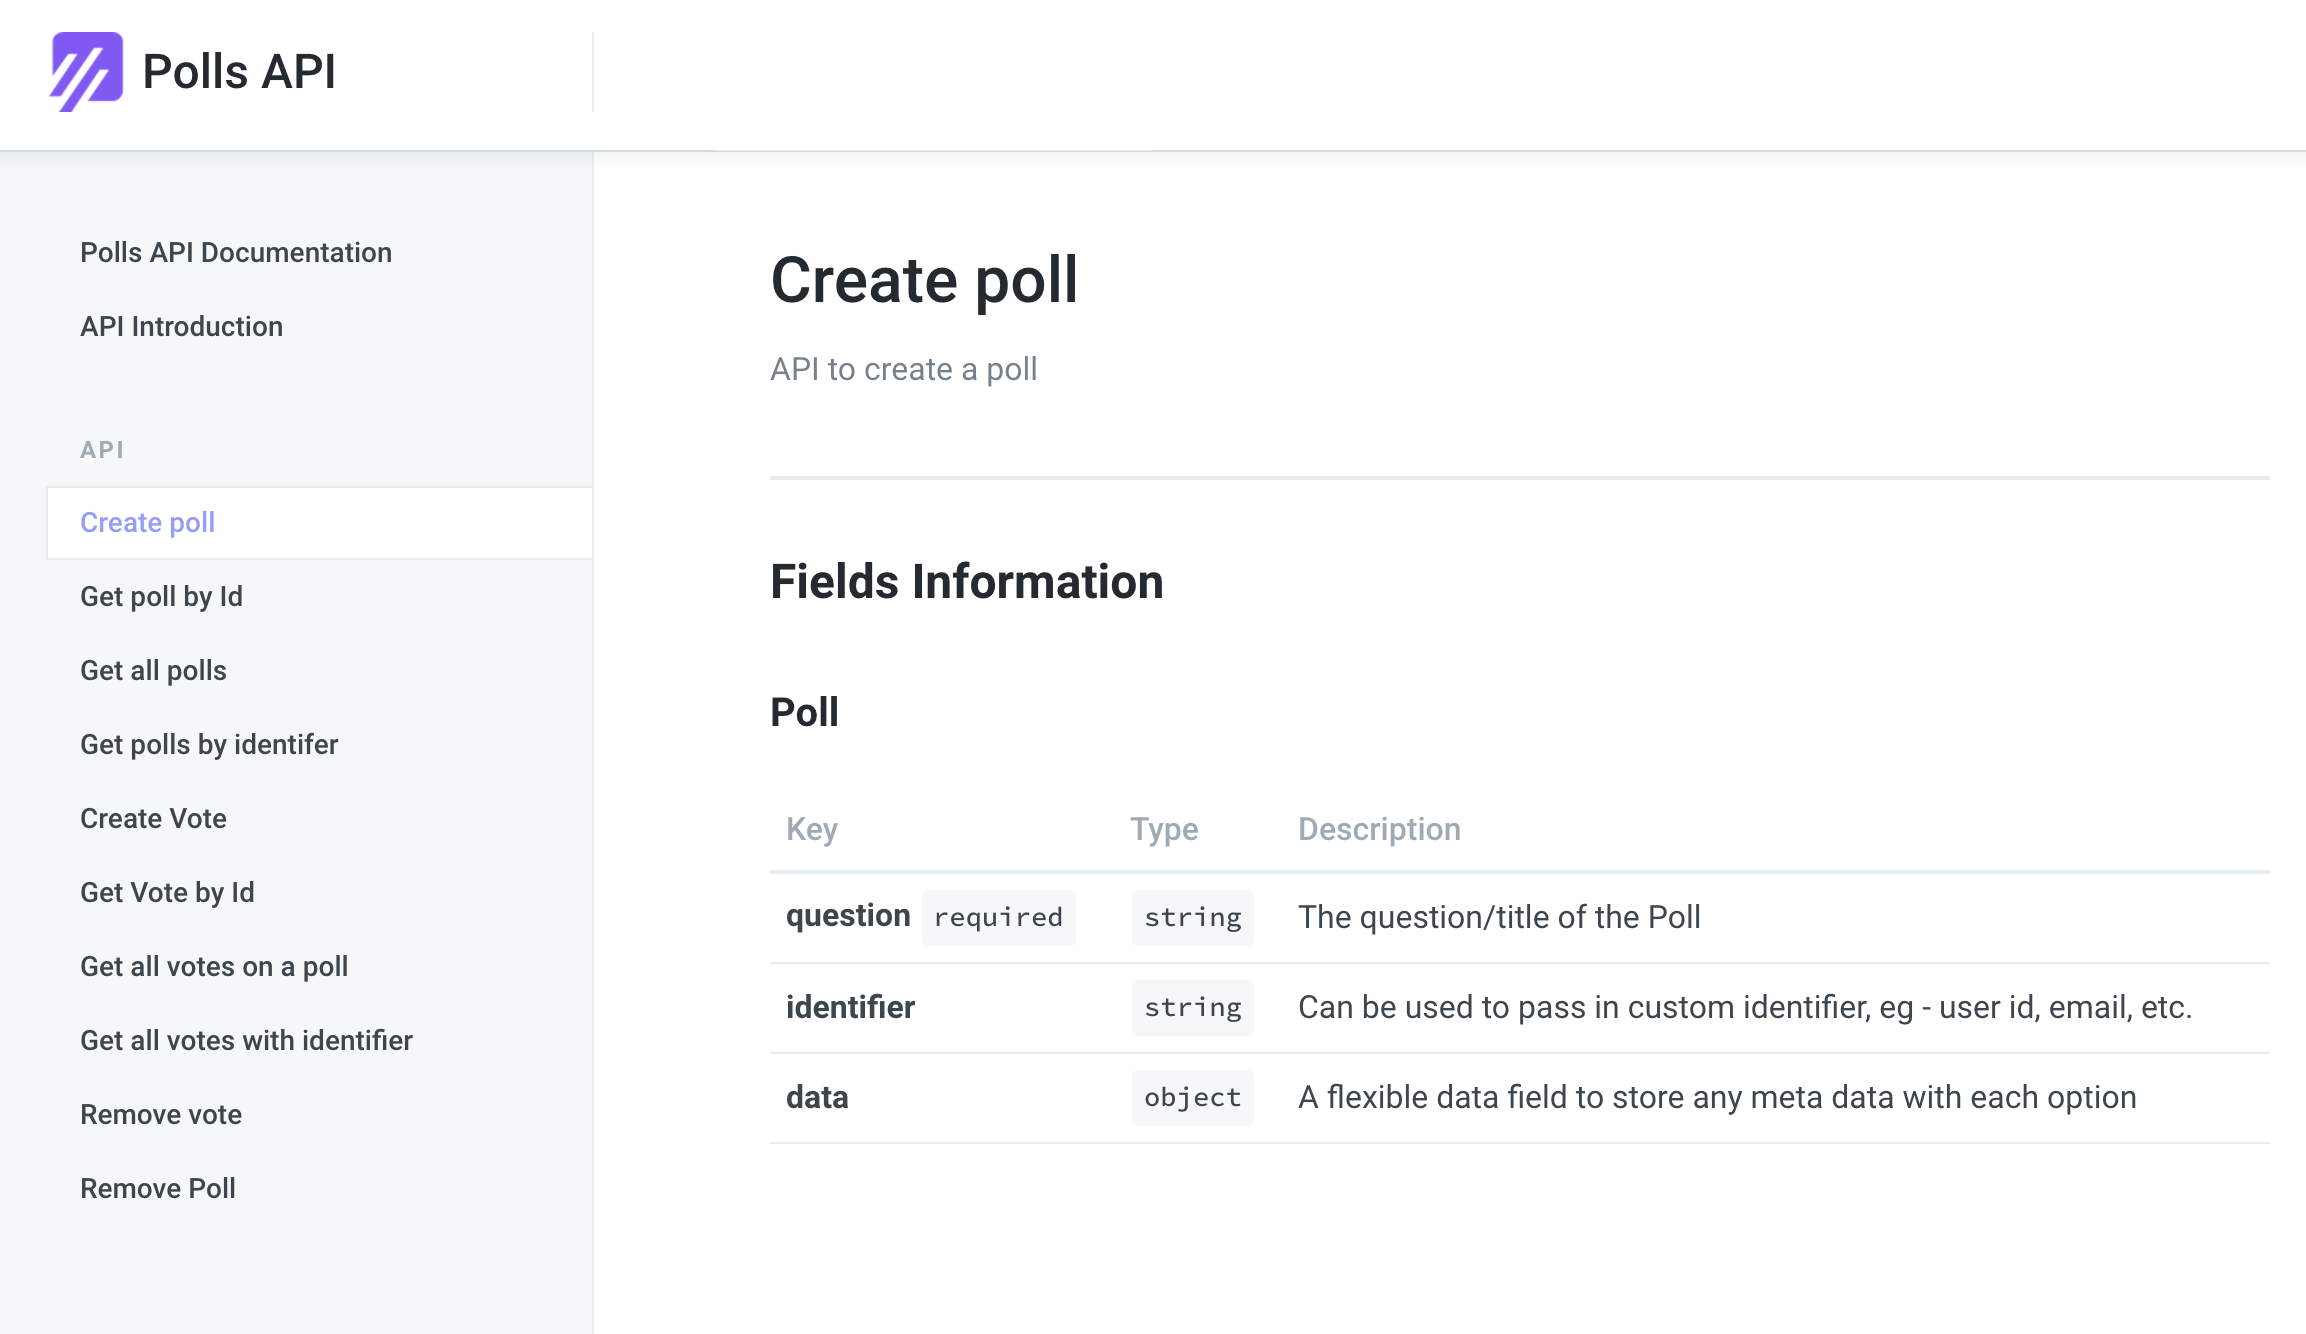Viewport: 2306px width, 1334px height.
Task: Open the Remove Poll endpoint page
Action: point(157,1188)
